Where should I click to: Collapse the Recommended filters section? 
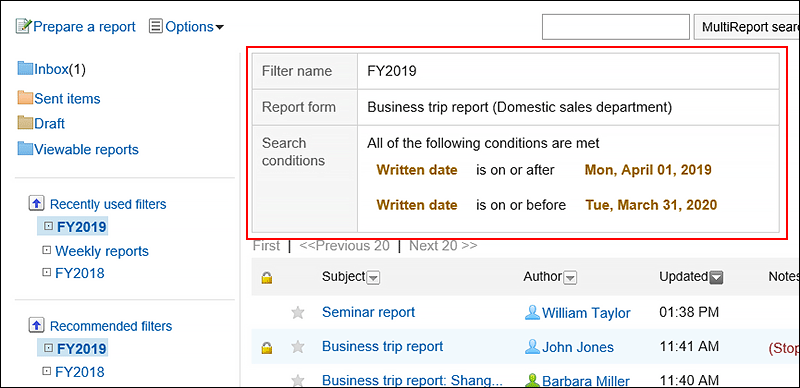tap(36, 325)
